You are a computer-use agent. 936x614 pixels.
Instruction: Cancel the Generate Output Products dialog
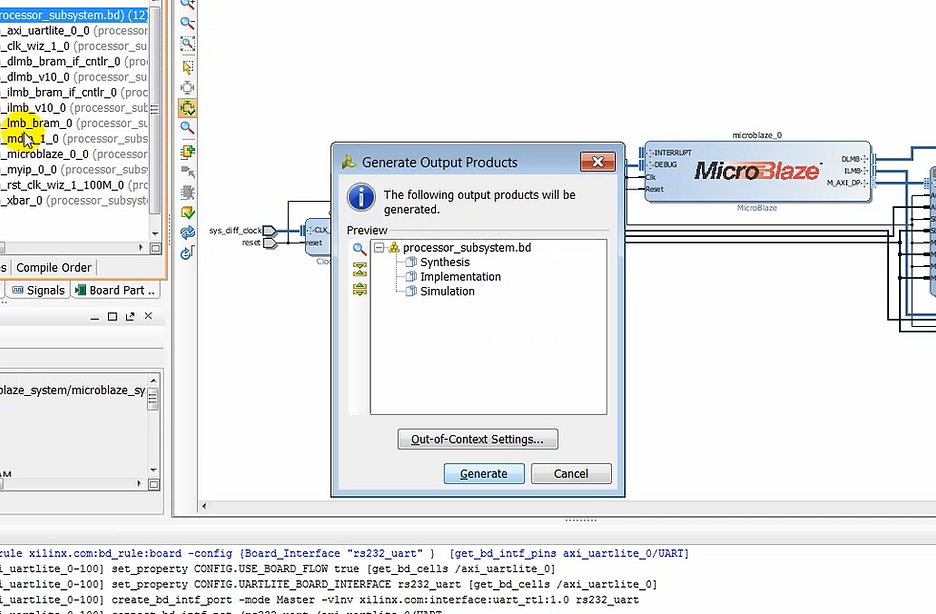(570, 473)
